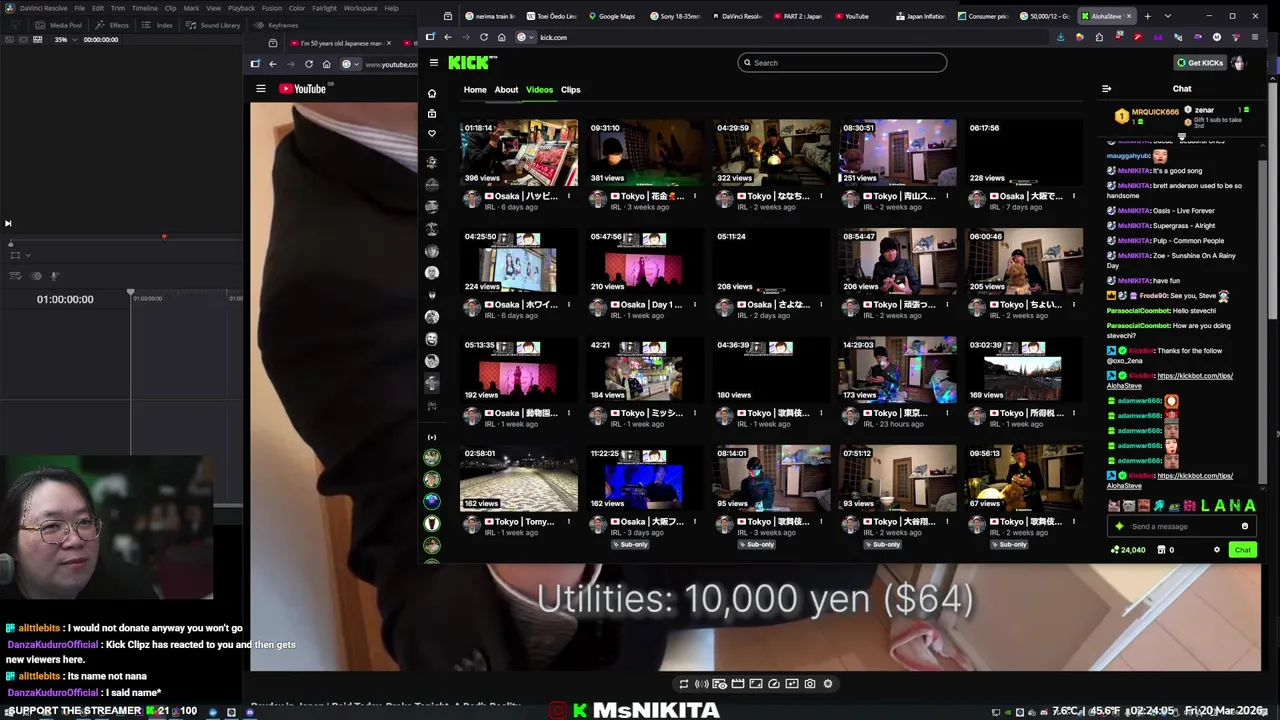The width and height of the screenshot is (1280, 720).
Task: Open the 08:30:51 Tokyo video thumbnail
Action: click(897, 152)
